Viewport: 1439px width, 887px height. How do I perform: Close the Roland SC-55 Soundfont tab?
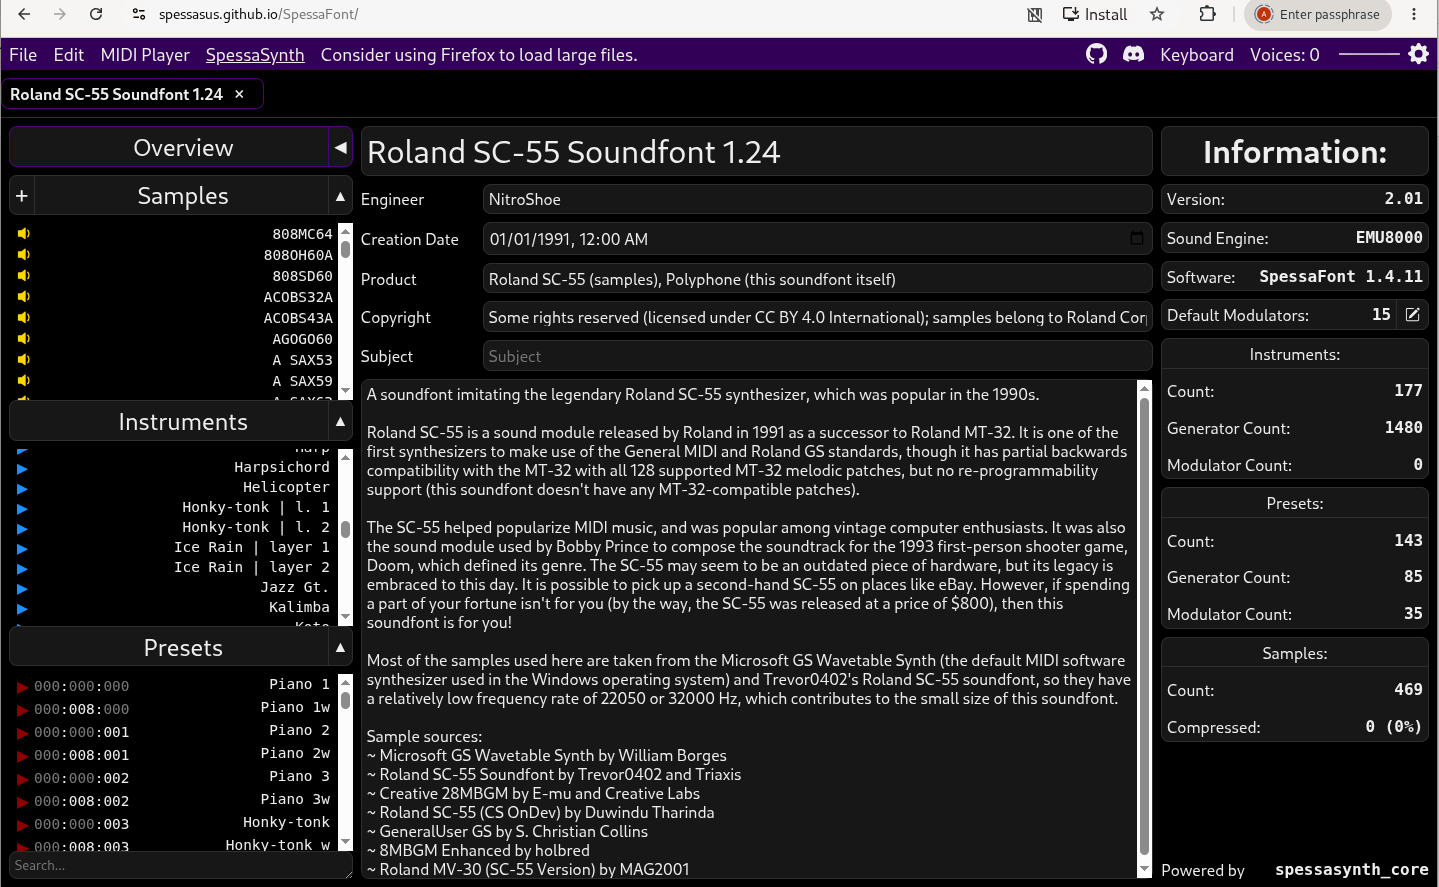coord(239,94)
